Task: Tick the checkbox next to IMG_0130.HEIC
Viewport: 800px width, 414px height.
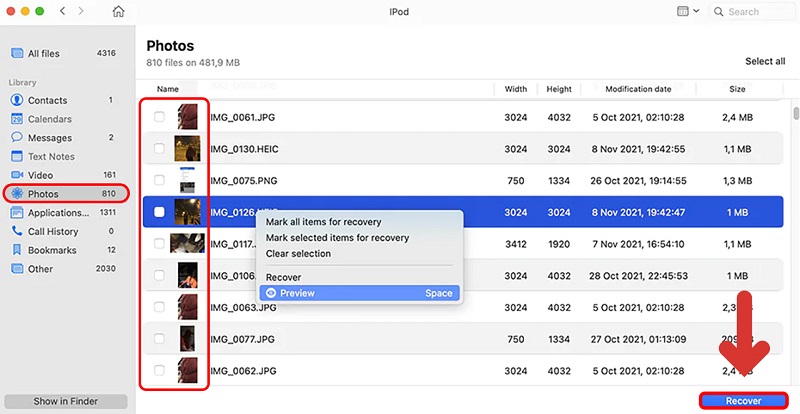Action: pos(159,149)
